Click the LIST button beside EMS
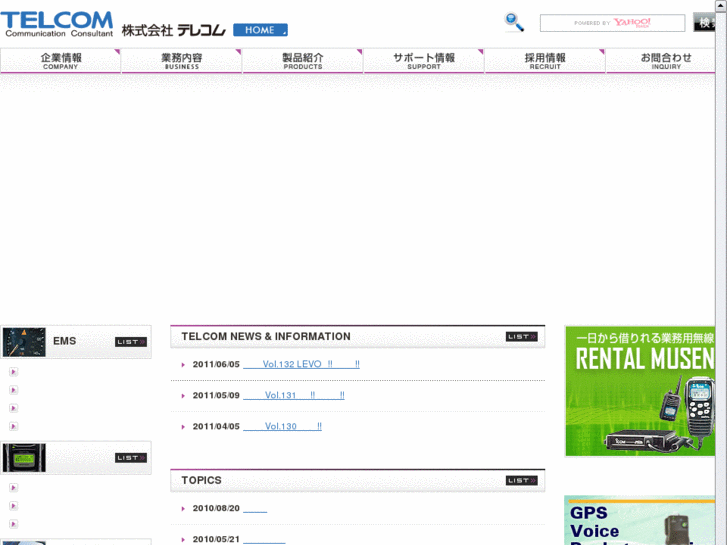Screen dimensions: 727x545 (131, 342)
